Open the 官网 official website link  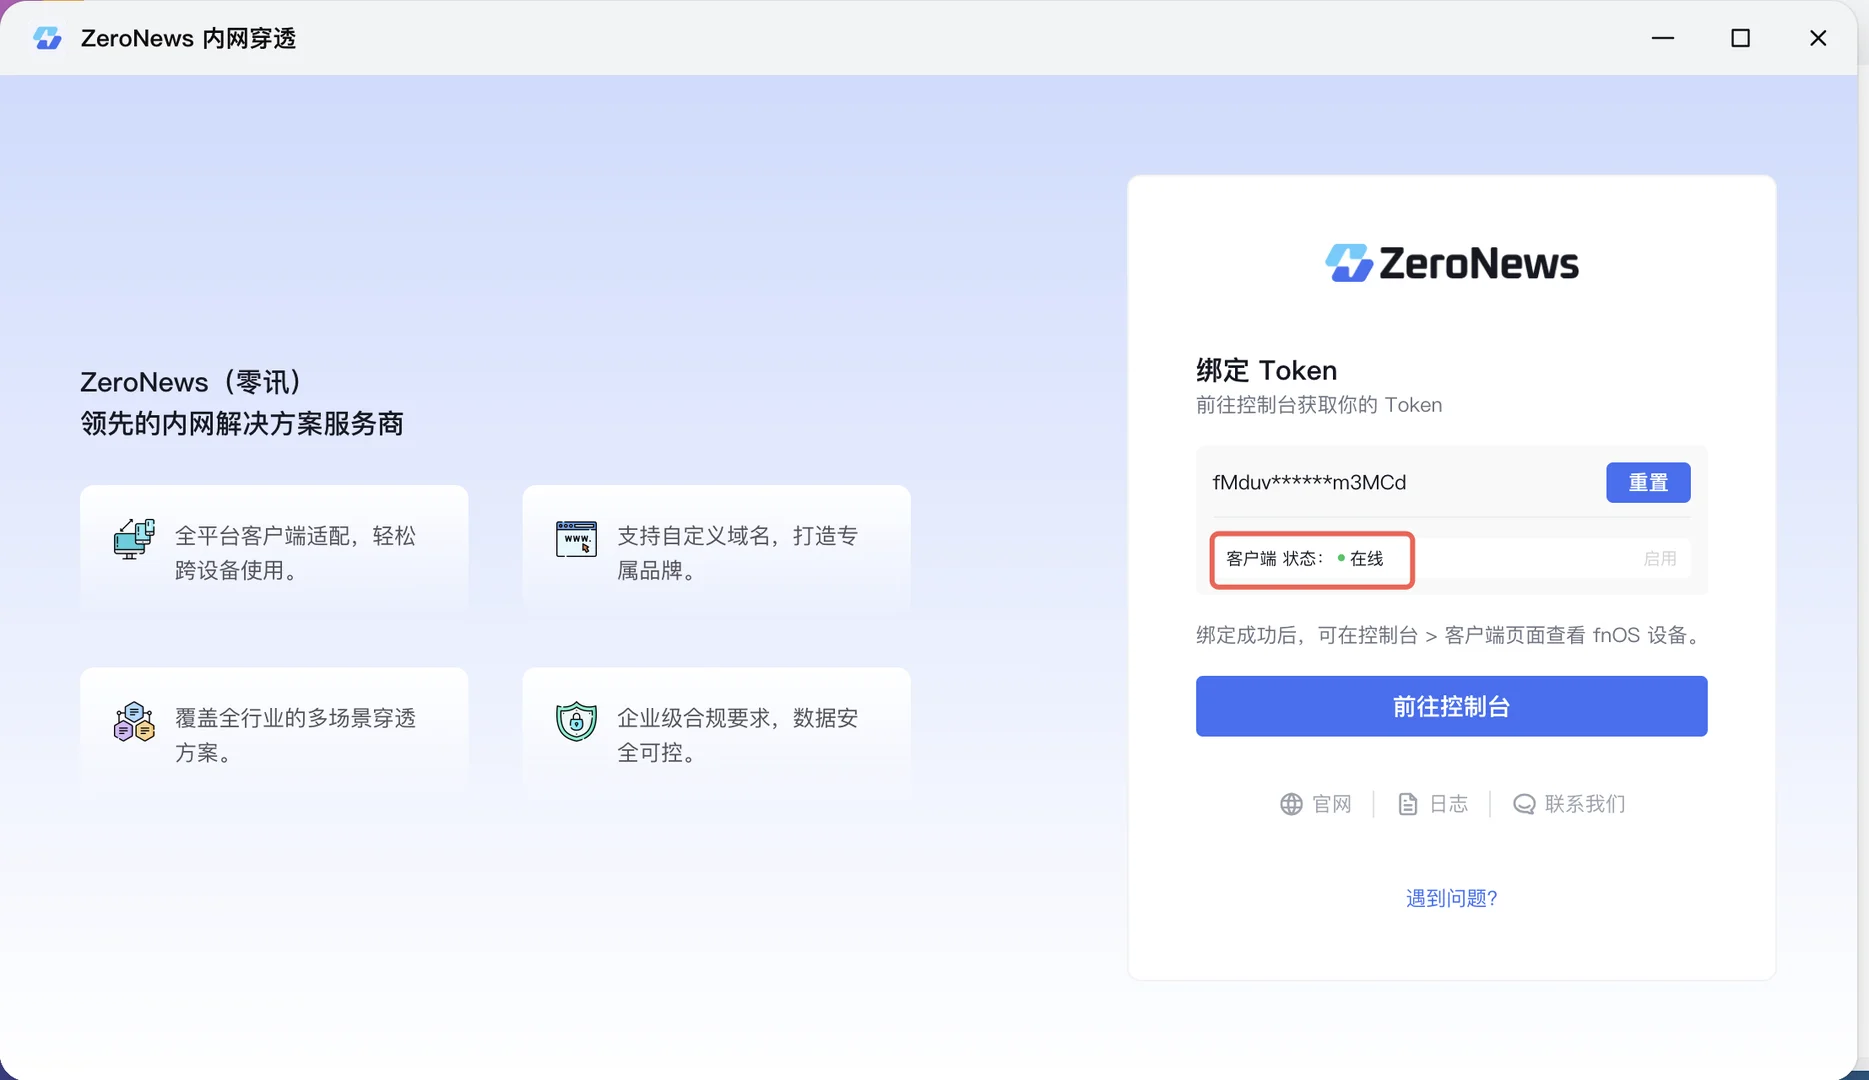[x=1331, y=804]
